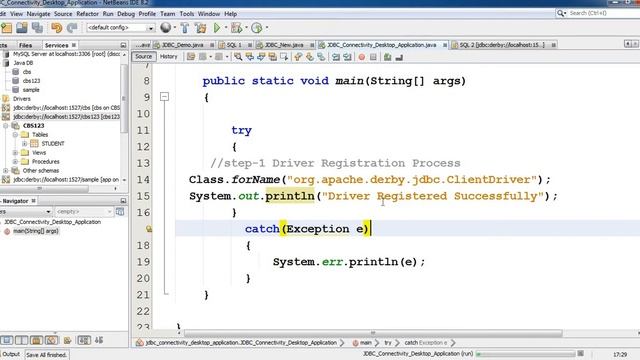Switch to the JDBC_New.java tab
Image resolution: width=640 pixels, height=360 pixels.
pyautogui.click(x=284, y=45)
